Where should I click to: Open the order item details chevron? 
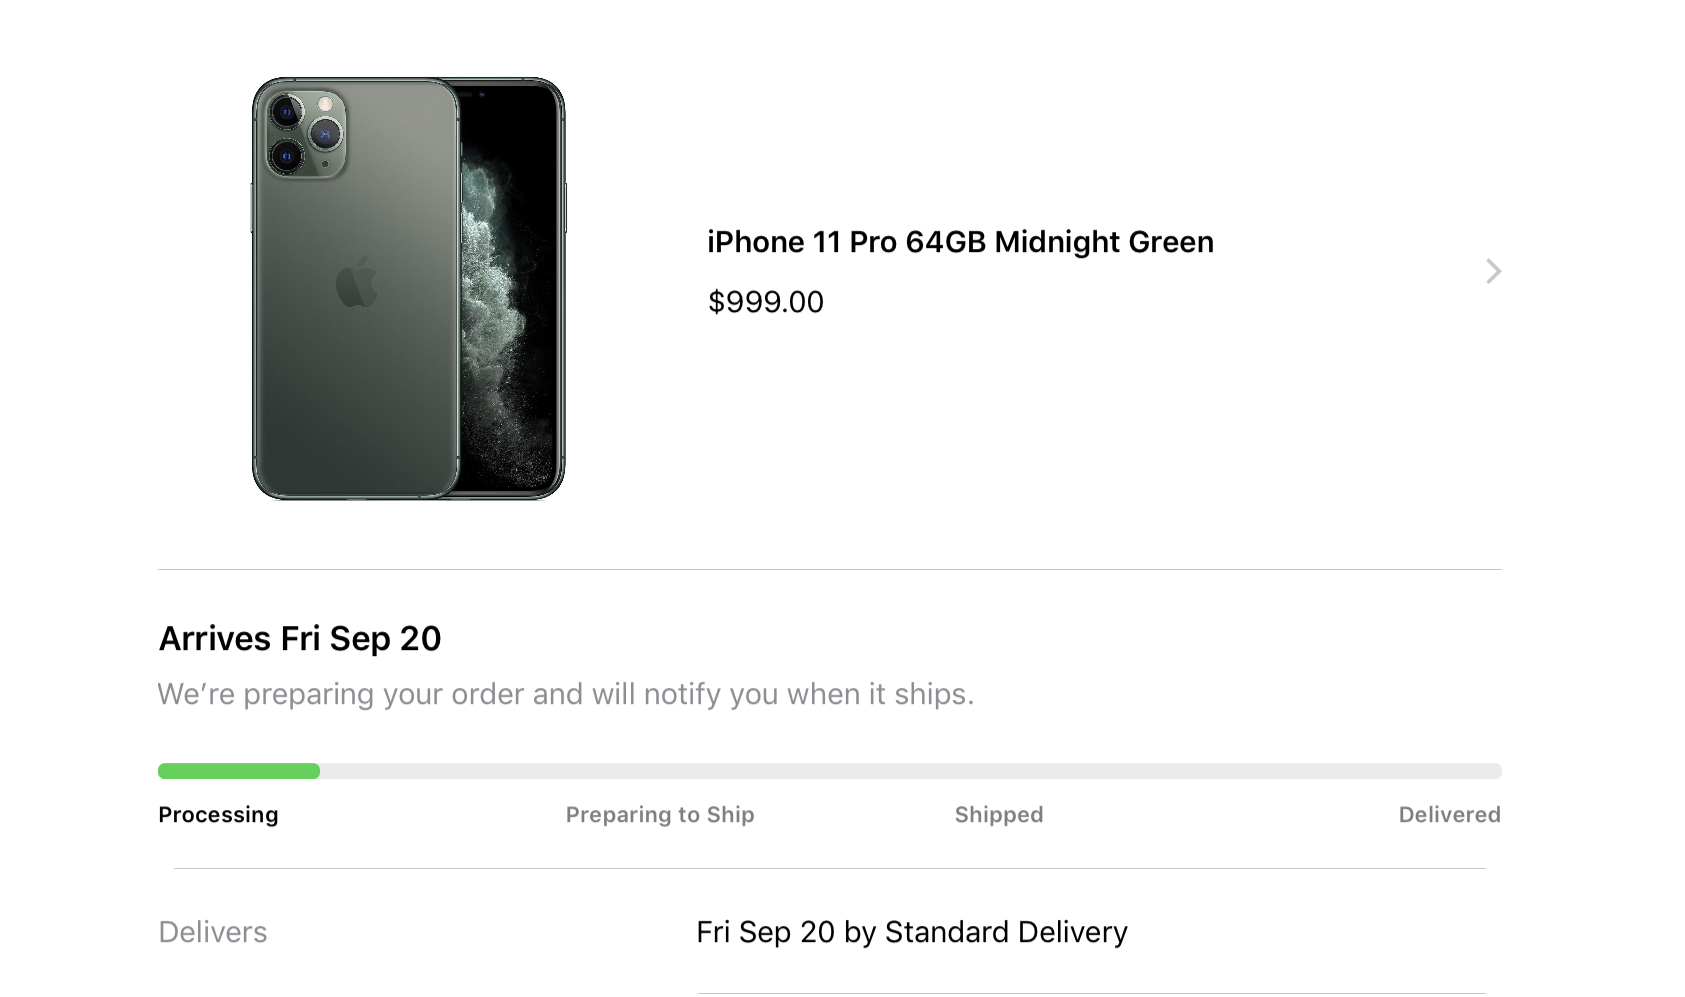click(x=1493, y=271)
